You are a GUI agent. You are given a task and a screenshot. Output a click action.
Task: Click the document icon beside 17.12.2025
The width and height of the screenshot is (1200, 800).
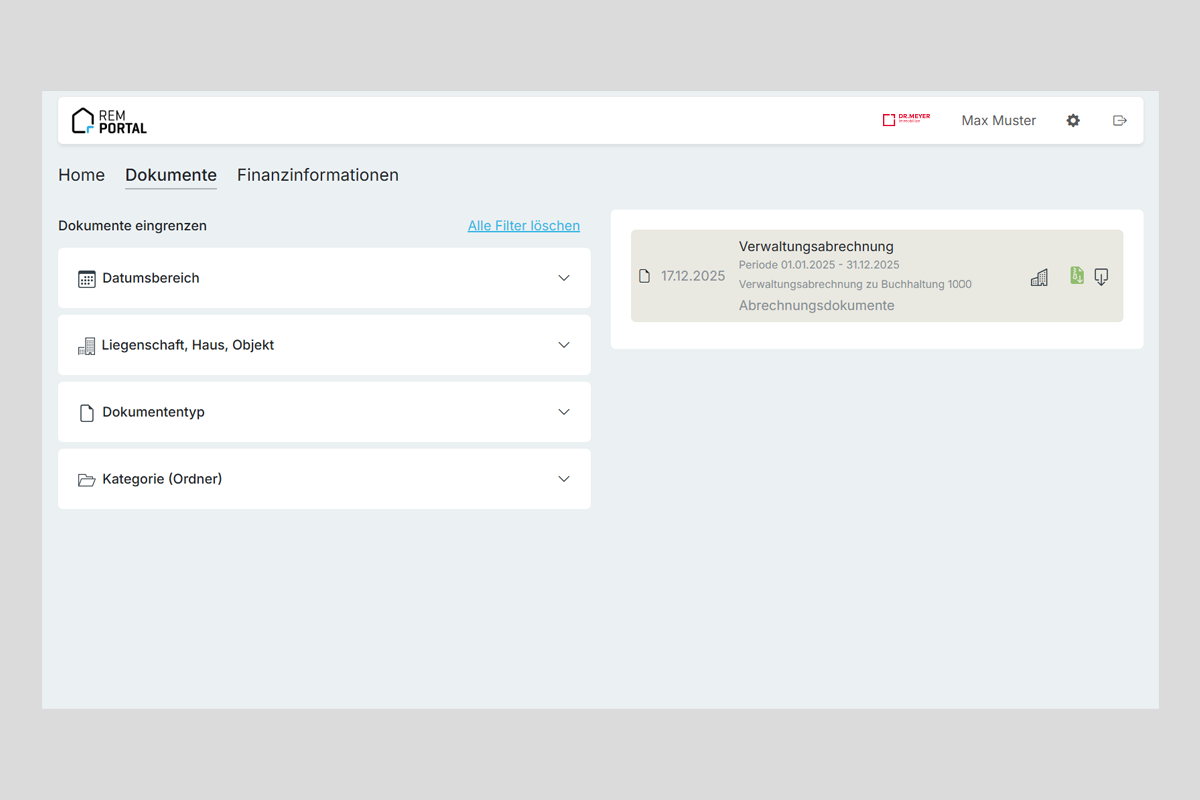point(645,276)
